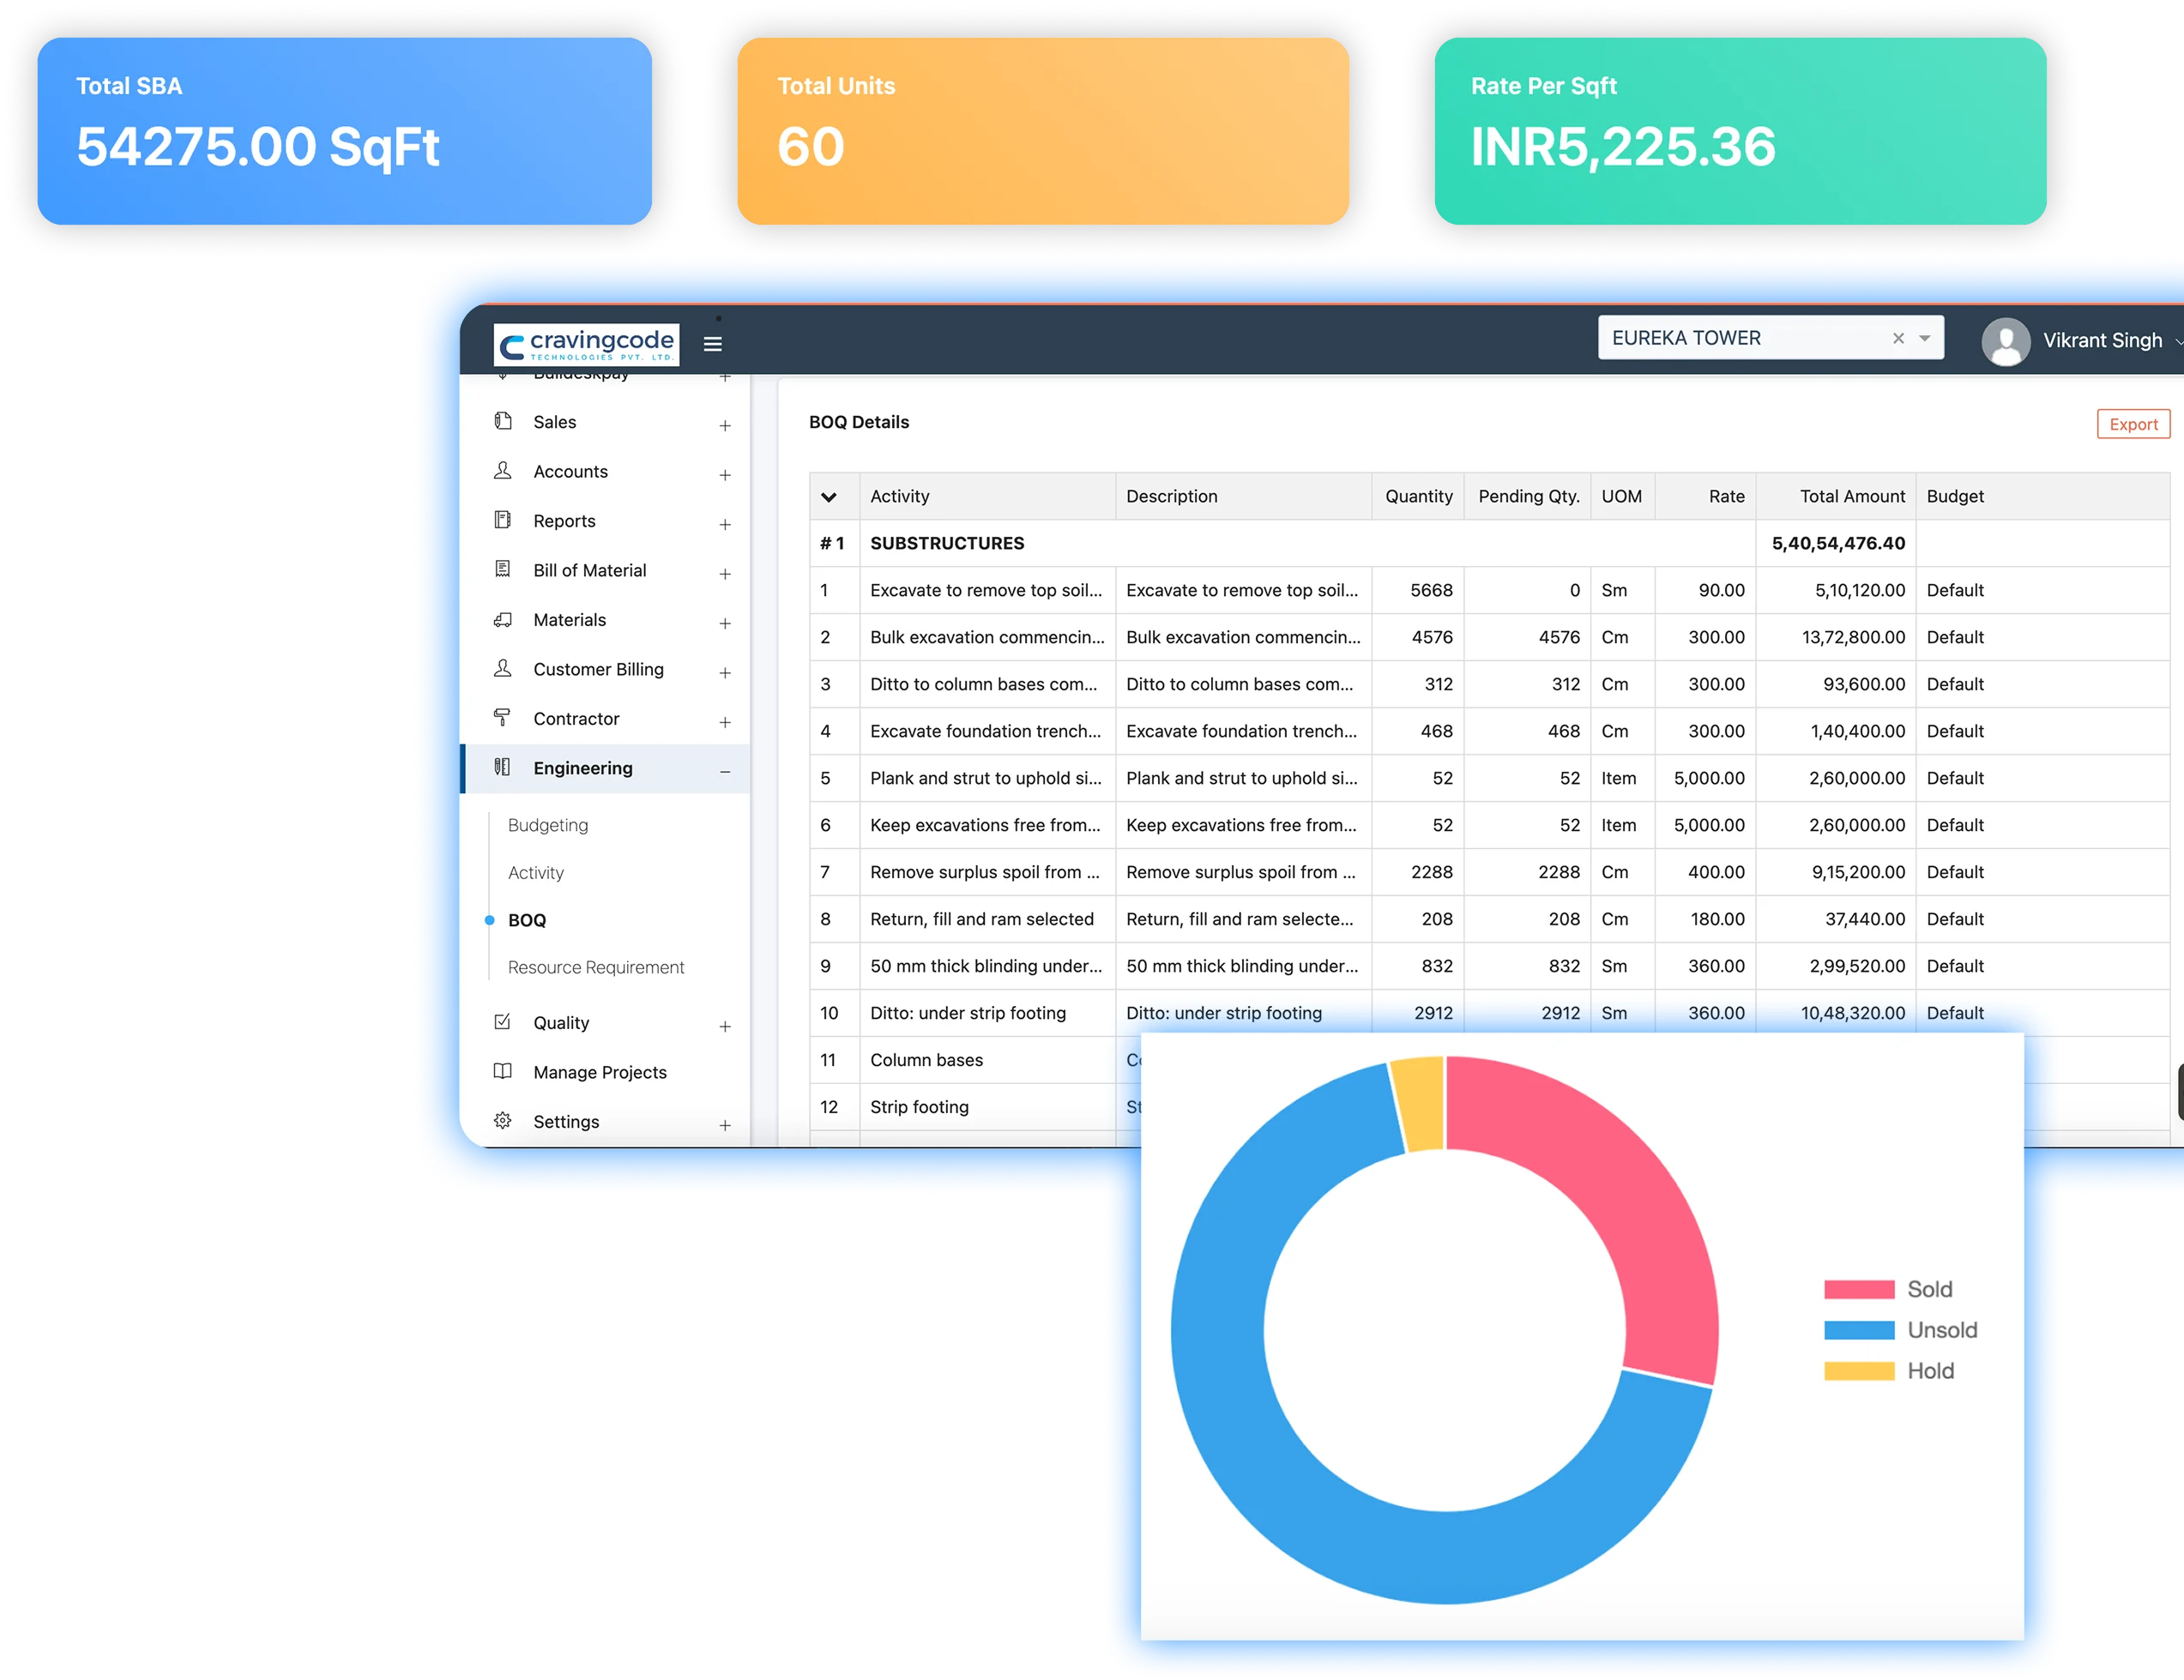Expand the Customer Billing plus
Screen dimensions: 2184x1680
click(x=725, y=672)
